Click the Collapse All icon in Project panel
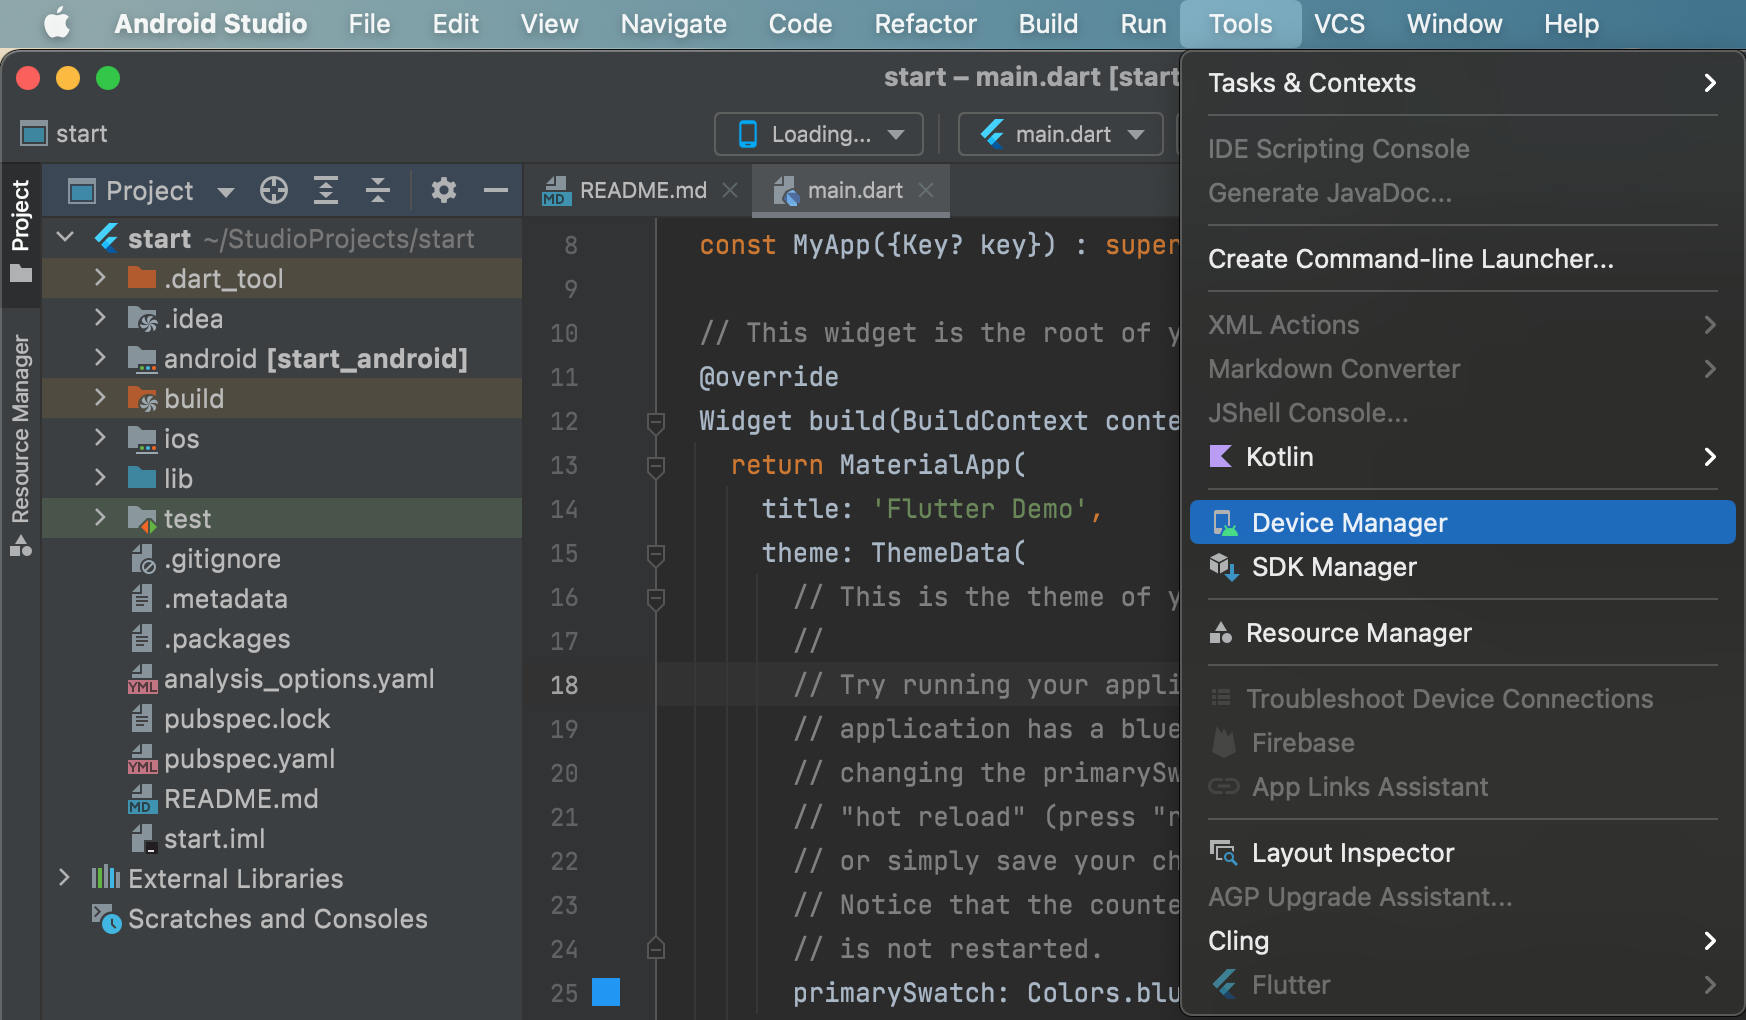The height and width of the screenshot is (1020, 1746). pos(378,190)
